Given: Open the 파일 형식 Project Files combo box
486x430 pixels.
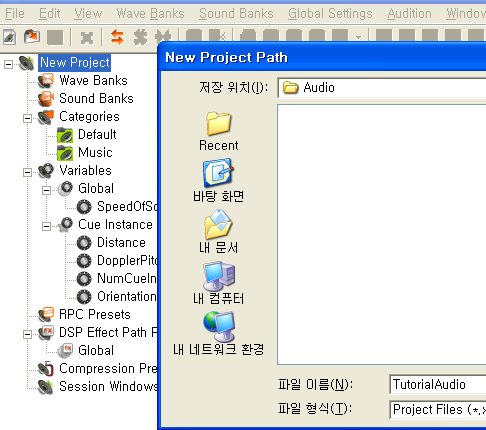Looking at the screenshot, I should coord(438,410).
